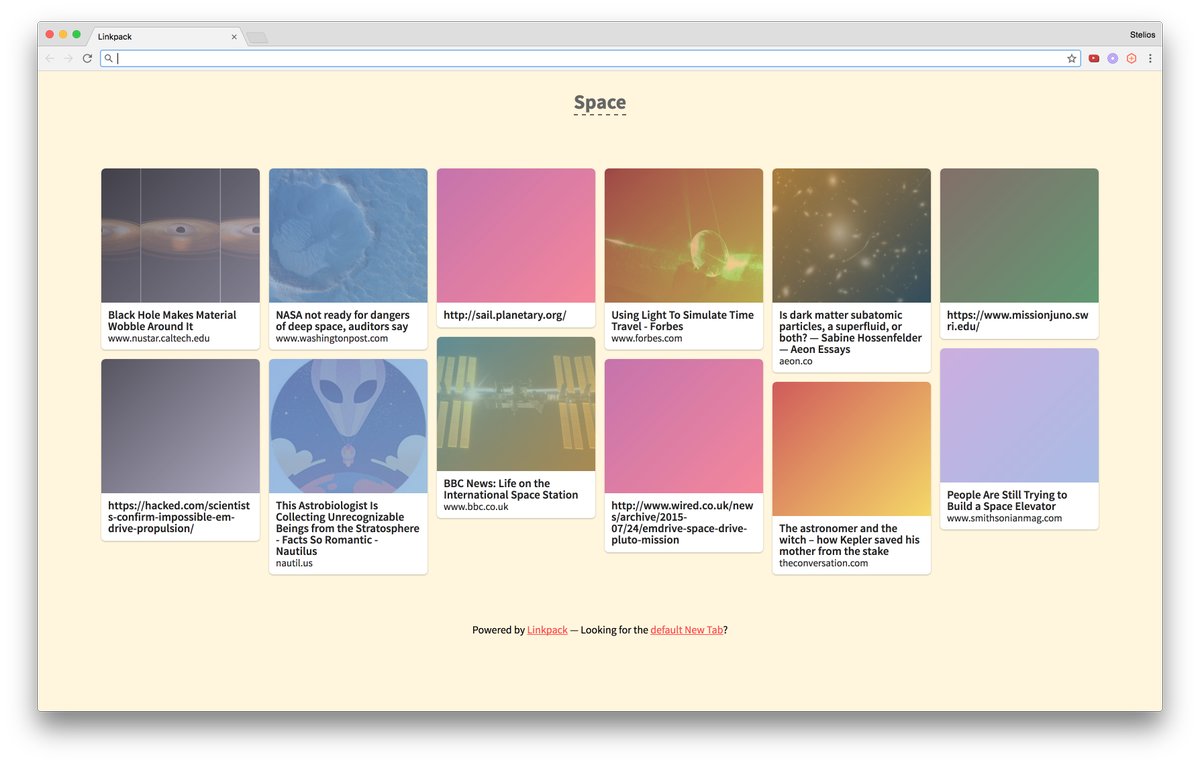Click www.washingtonpost.com domain text
Viewport: 1200px width, 765px height.
[x=332, y=338]
